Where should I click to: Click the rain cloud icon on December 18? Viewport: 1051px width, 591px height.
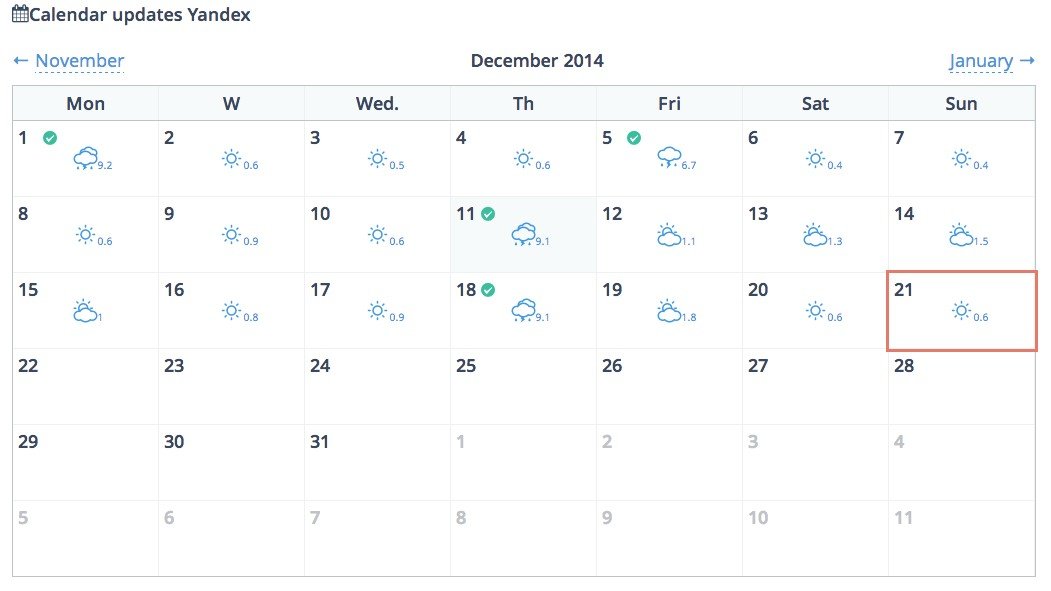pos(523,310)
